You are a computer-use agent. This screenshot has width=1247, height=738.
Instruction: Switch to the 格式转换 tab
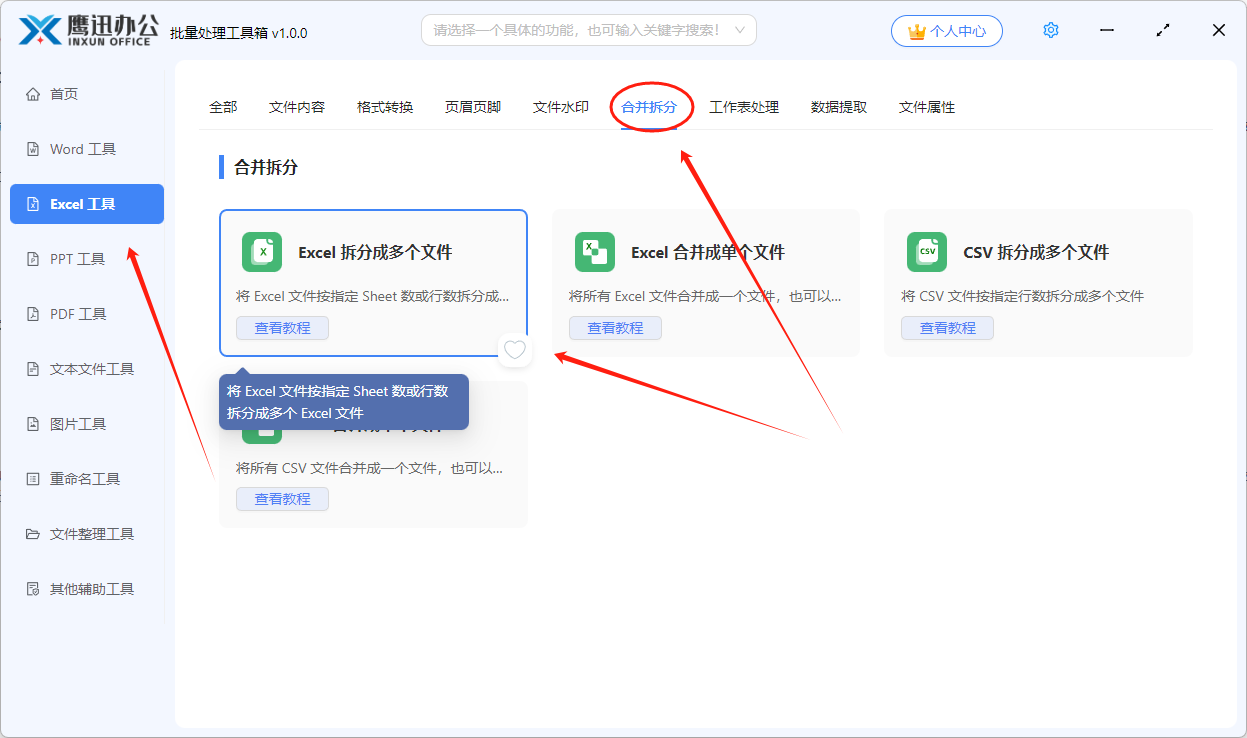tap(385, 107)
